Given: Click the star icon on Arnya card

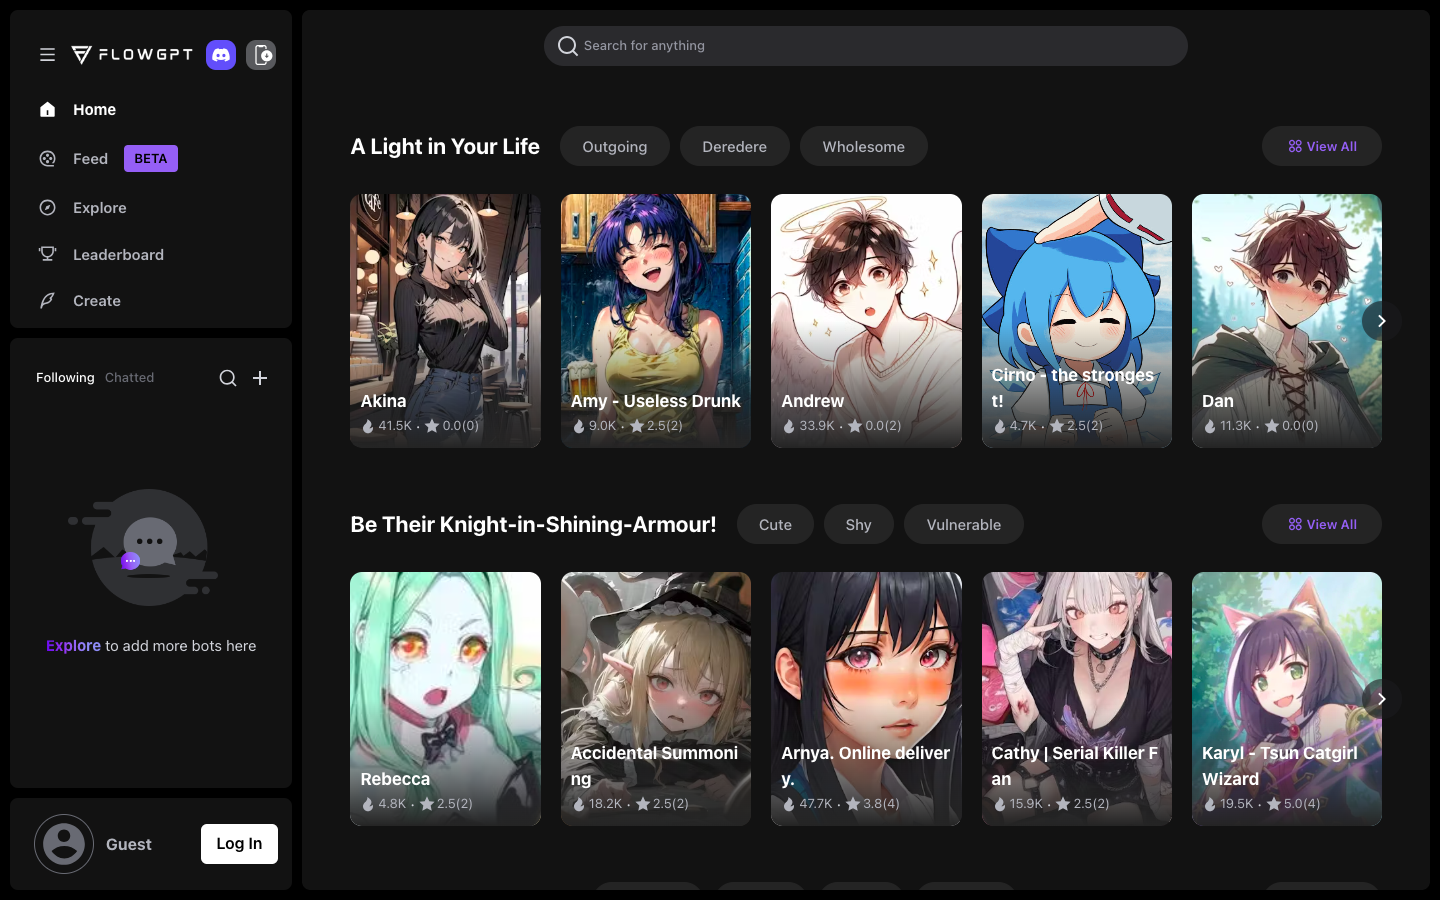Looking at the screenshot, I should pyautogui.click(x=853, y=804).
